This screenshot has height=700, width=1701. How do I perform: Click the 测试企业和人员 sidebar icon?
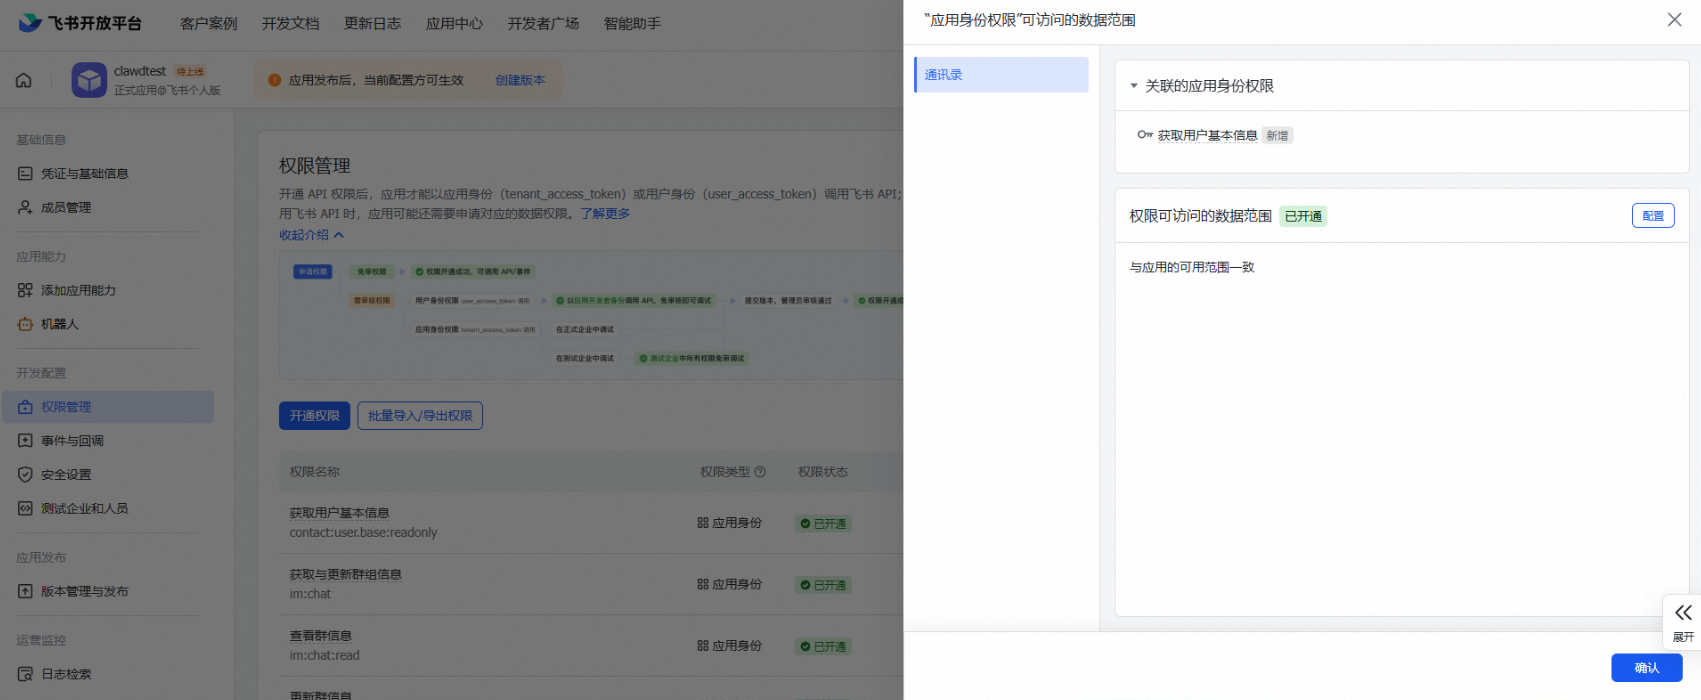tap(25, 509)
